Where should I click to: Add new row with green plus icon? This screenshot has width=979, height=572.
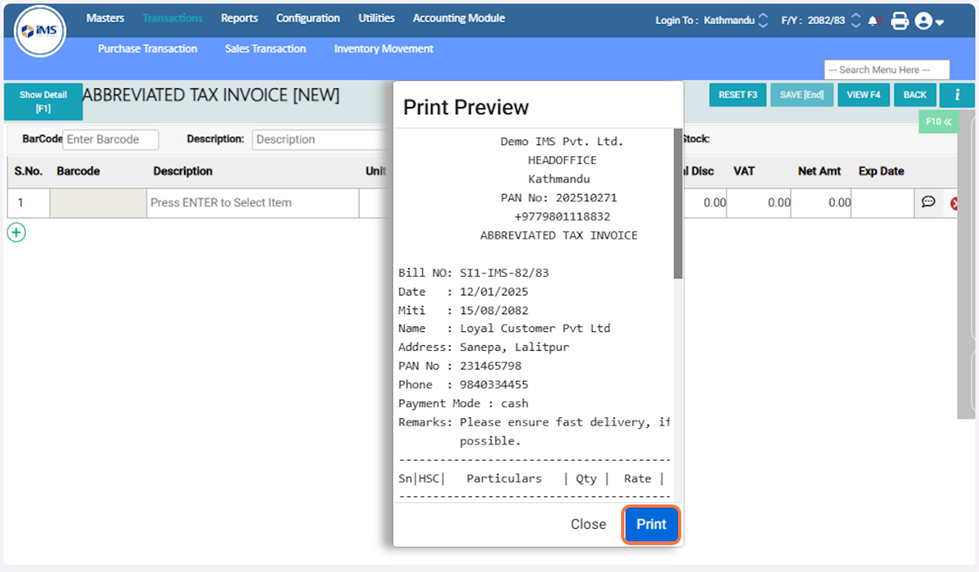point(17,232)
